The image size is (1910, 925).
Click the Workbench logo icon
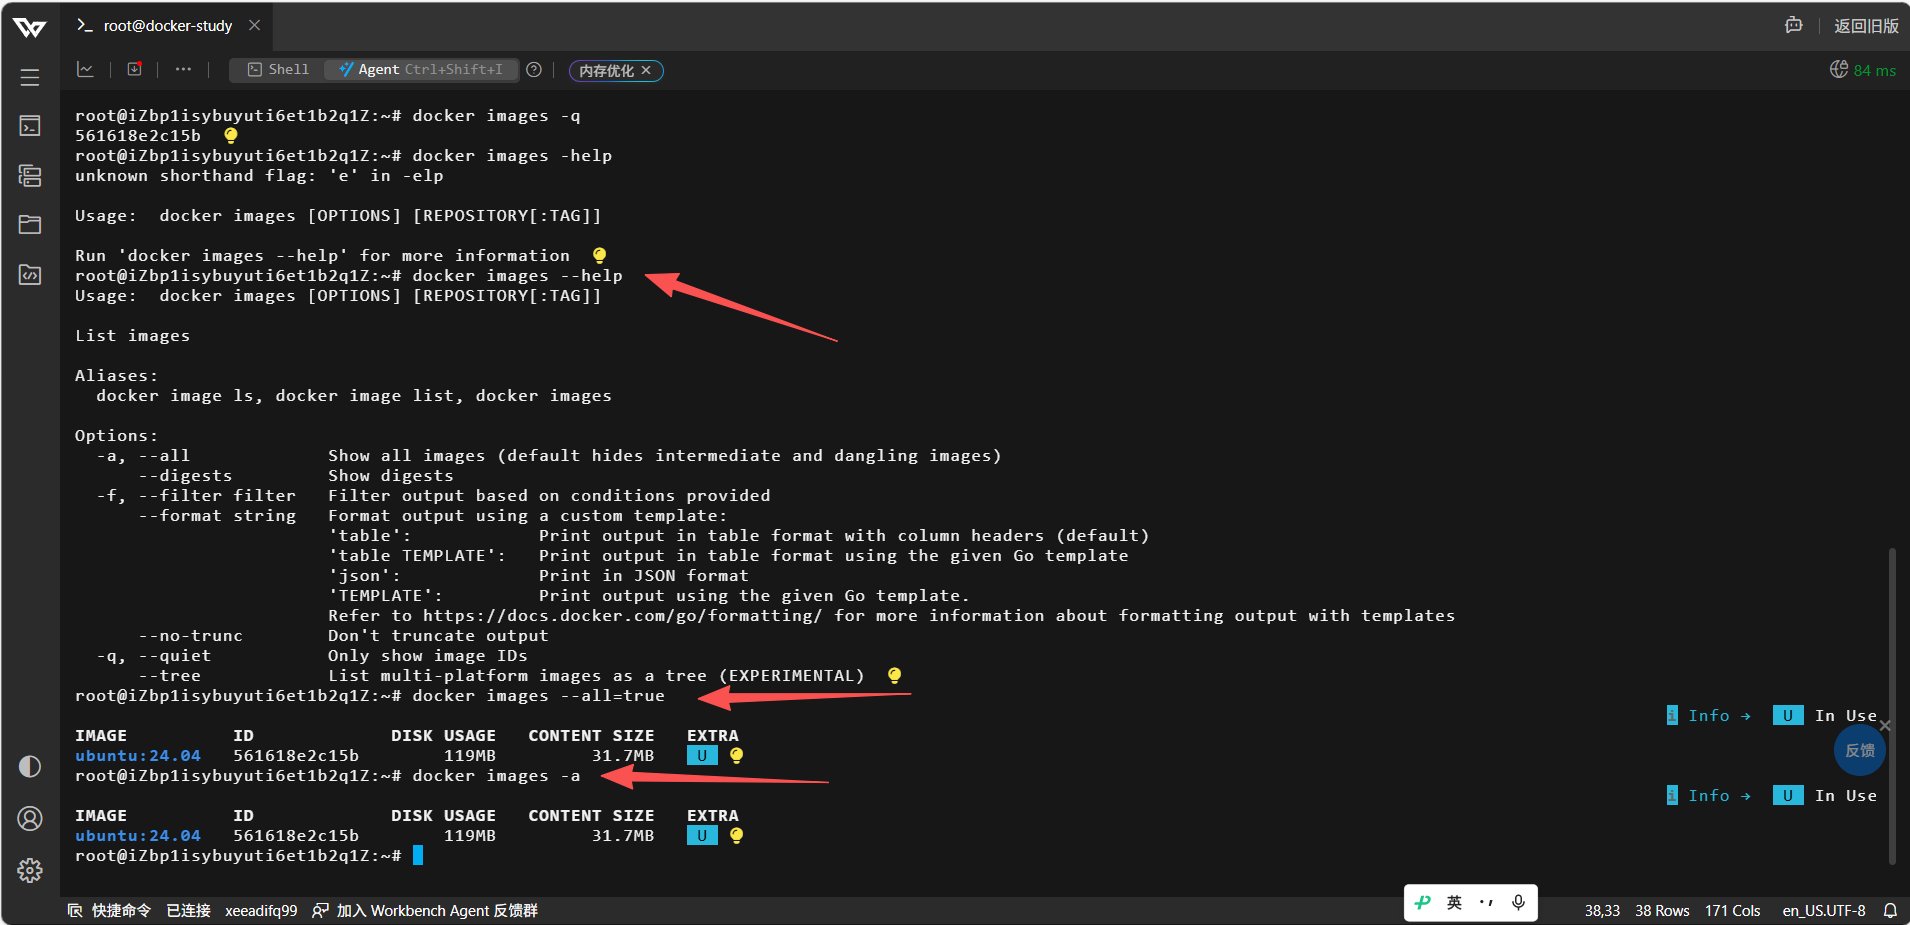pyautogui.click(x=30, y=27)
